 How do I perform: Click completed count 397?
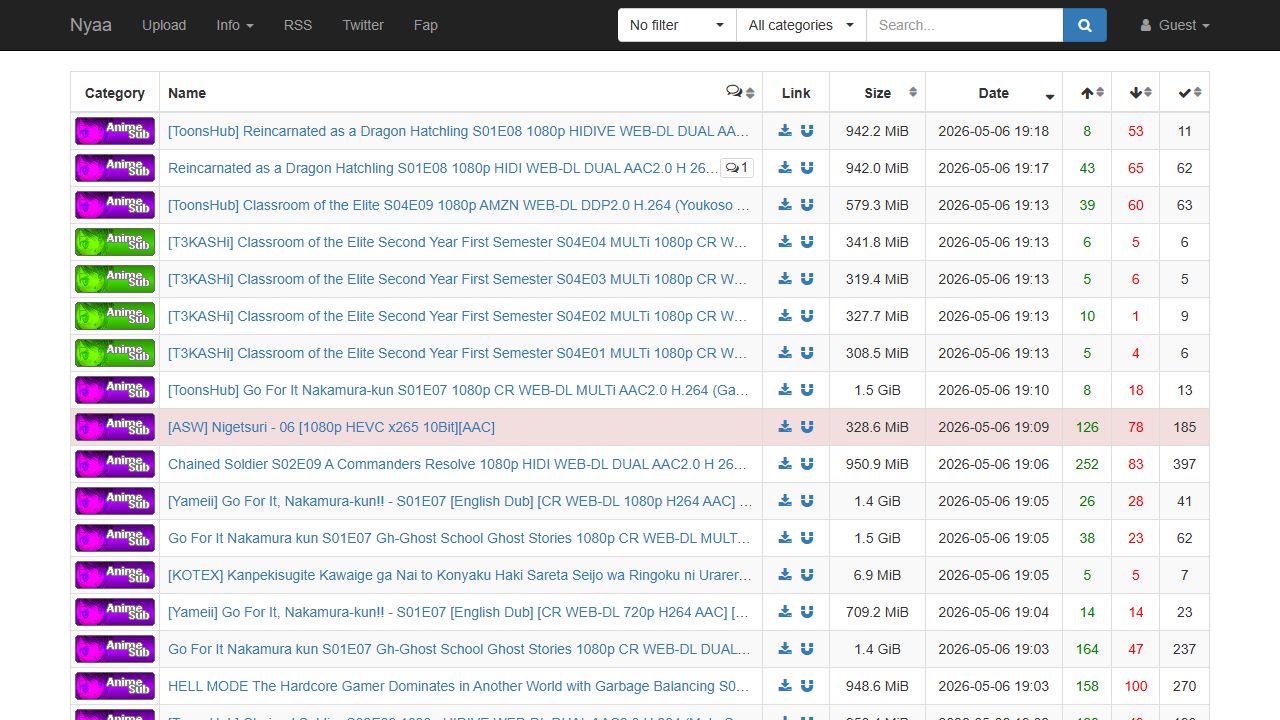[1185, 464]
